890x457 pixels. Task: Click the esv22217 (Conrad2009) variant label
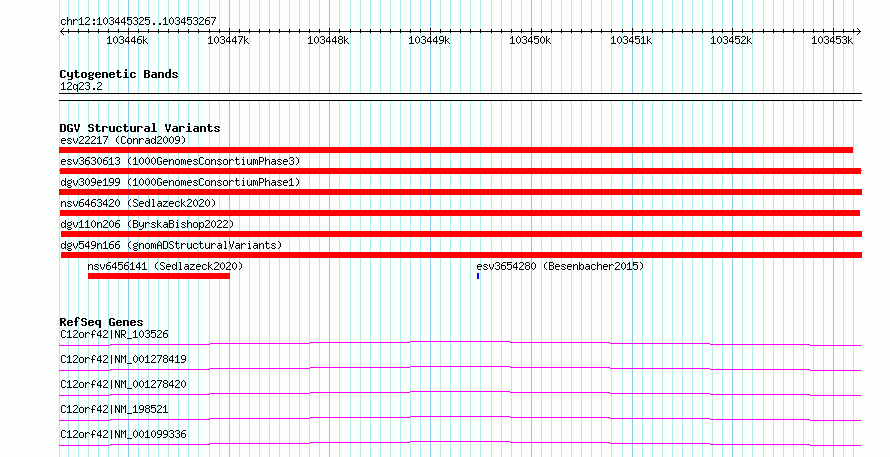123,140
